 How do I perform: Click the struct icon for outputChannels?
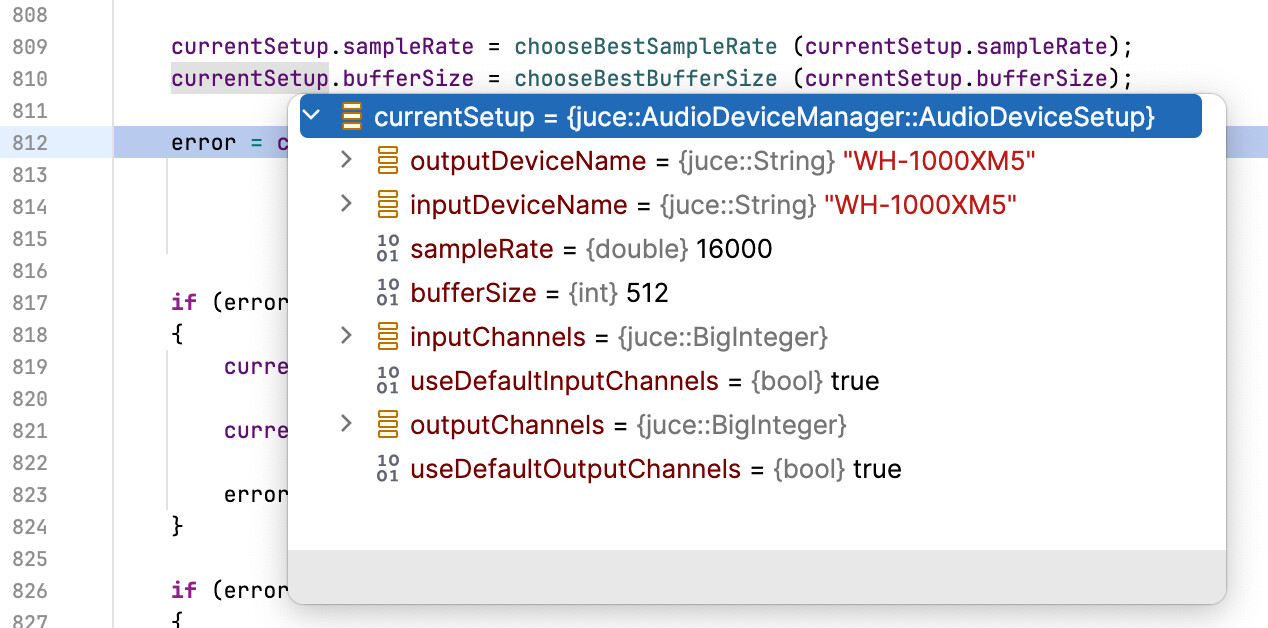pos(387,425)
